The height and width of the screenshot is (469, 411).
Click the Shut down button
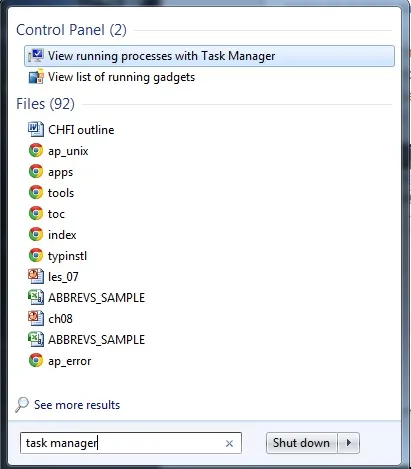(x=301, y=443)
